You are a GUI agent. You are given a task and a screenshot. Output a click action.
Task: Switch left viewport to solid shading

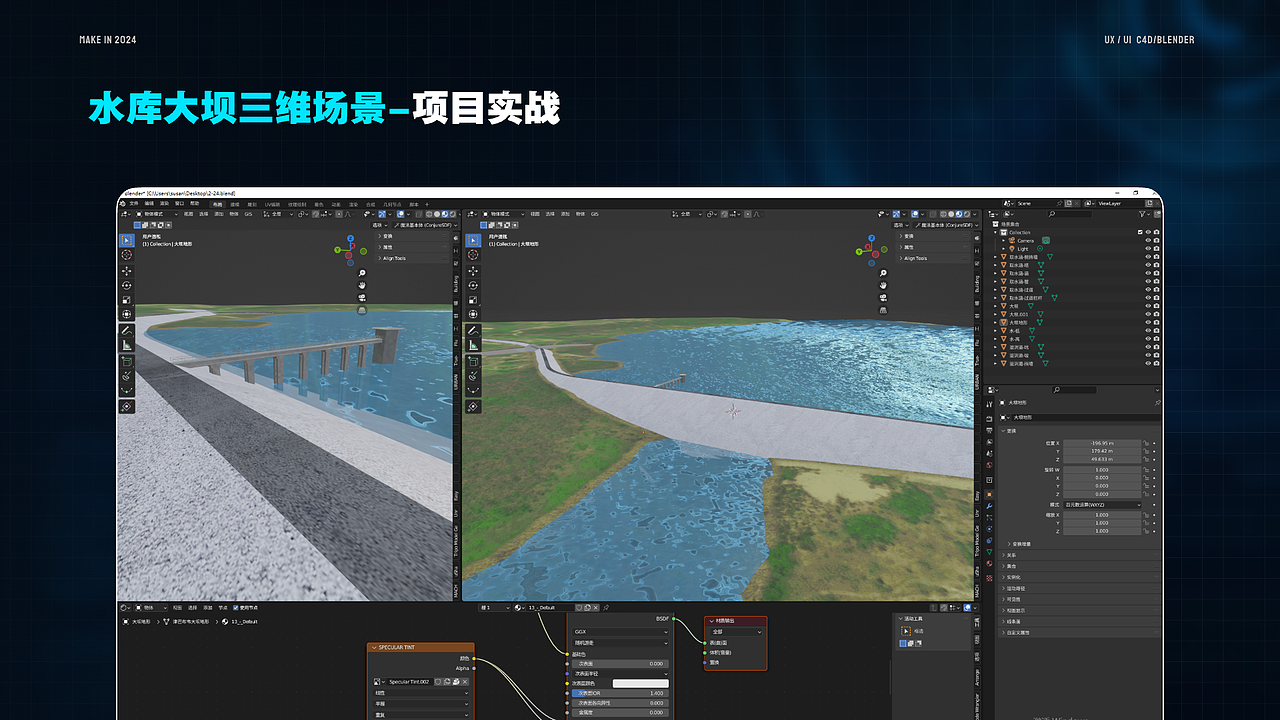[x=437, y=214]
